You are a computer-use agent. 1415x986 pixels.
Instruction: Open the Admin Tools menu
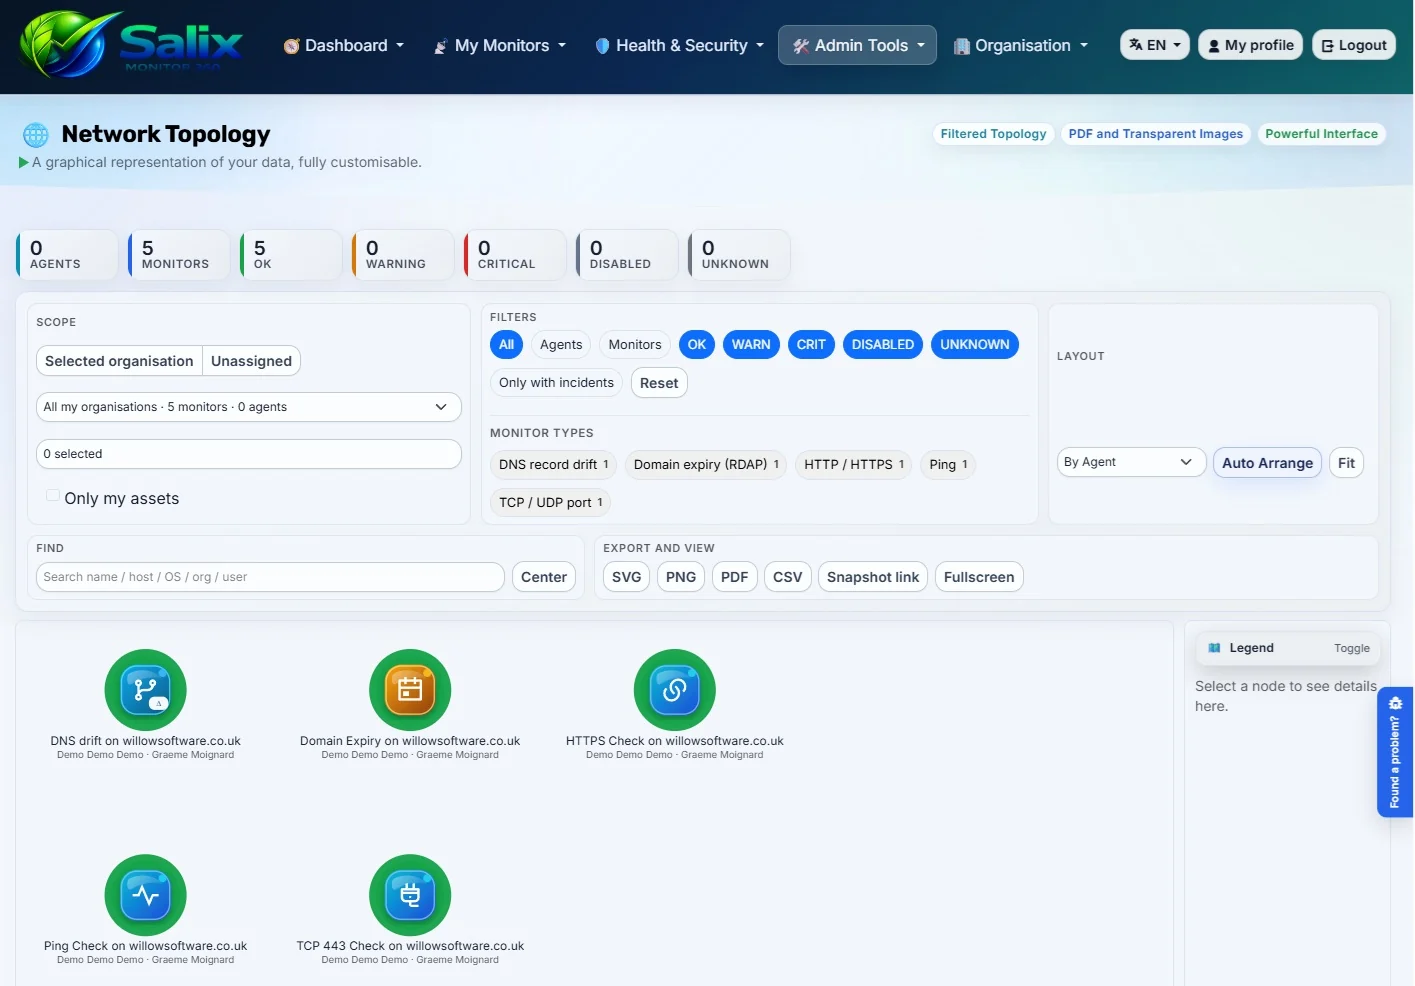tap(858, 45)
